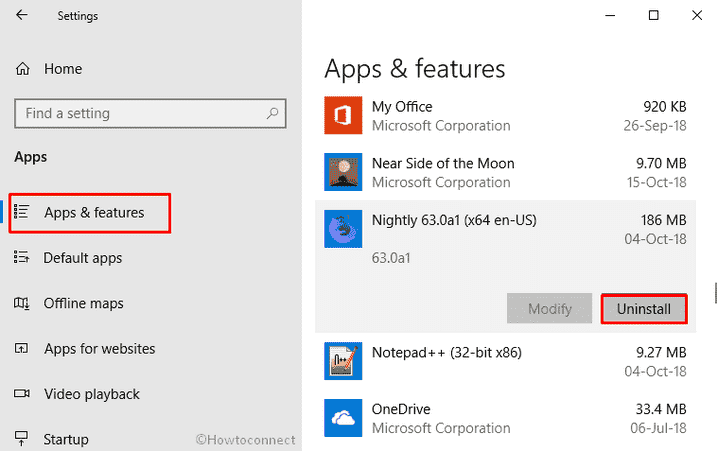Image resolution: width=717 pixels, height=451 pixels.
Task: Select the OneDrive cloud icon
Action: tap(343, 418)
